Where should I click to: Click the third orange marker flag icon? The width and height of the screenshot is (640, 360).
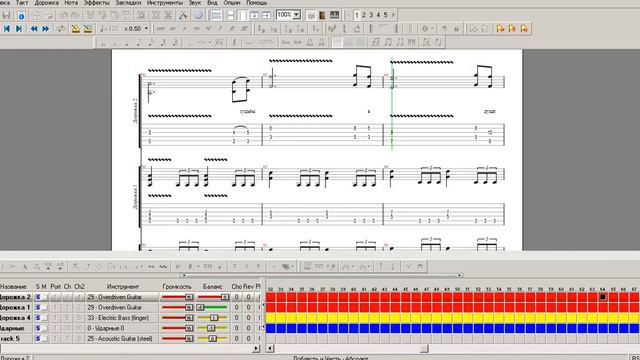click(x=524, y=29)
